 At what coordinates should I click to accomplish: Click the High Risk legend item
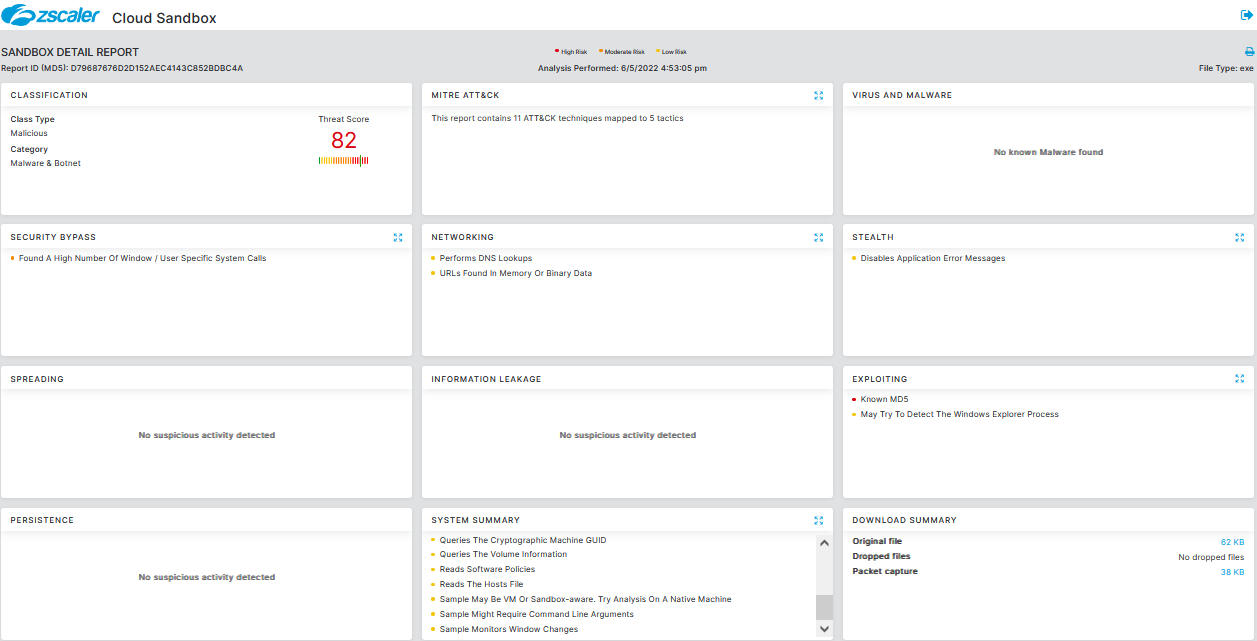[571, 51]
